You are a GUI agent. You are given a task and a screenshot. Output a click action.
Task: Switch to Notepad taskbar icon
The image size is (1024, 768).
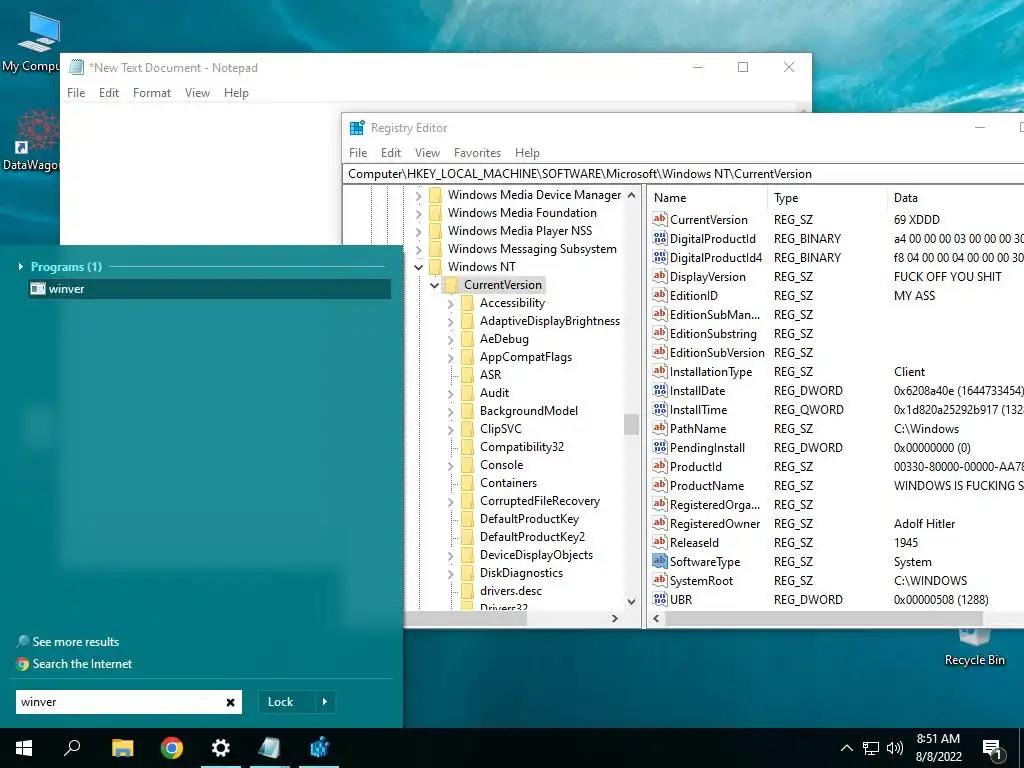point(269,748)
